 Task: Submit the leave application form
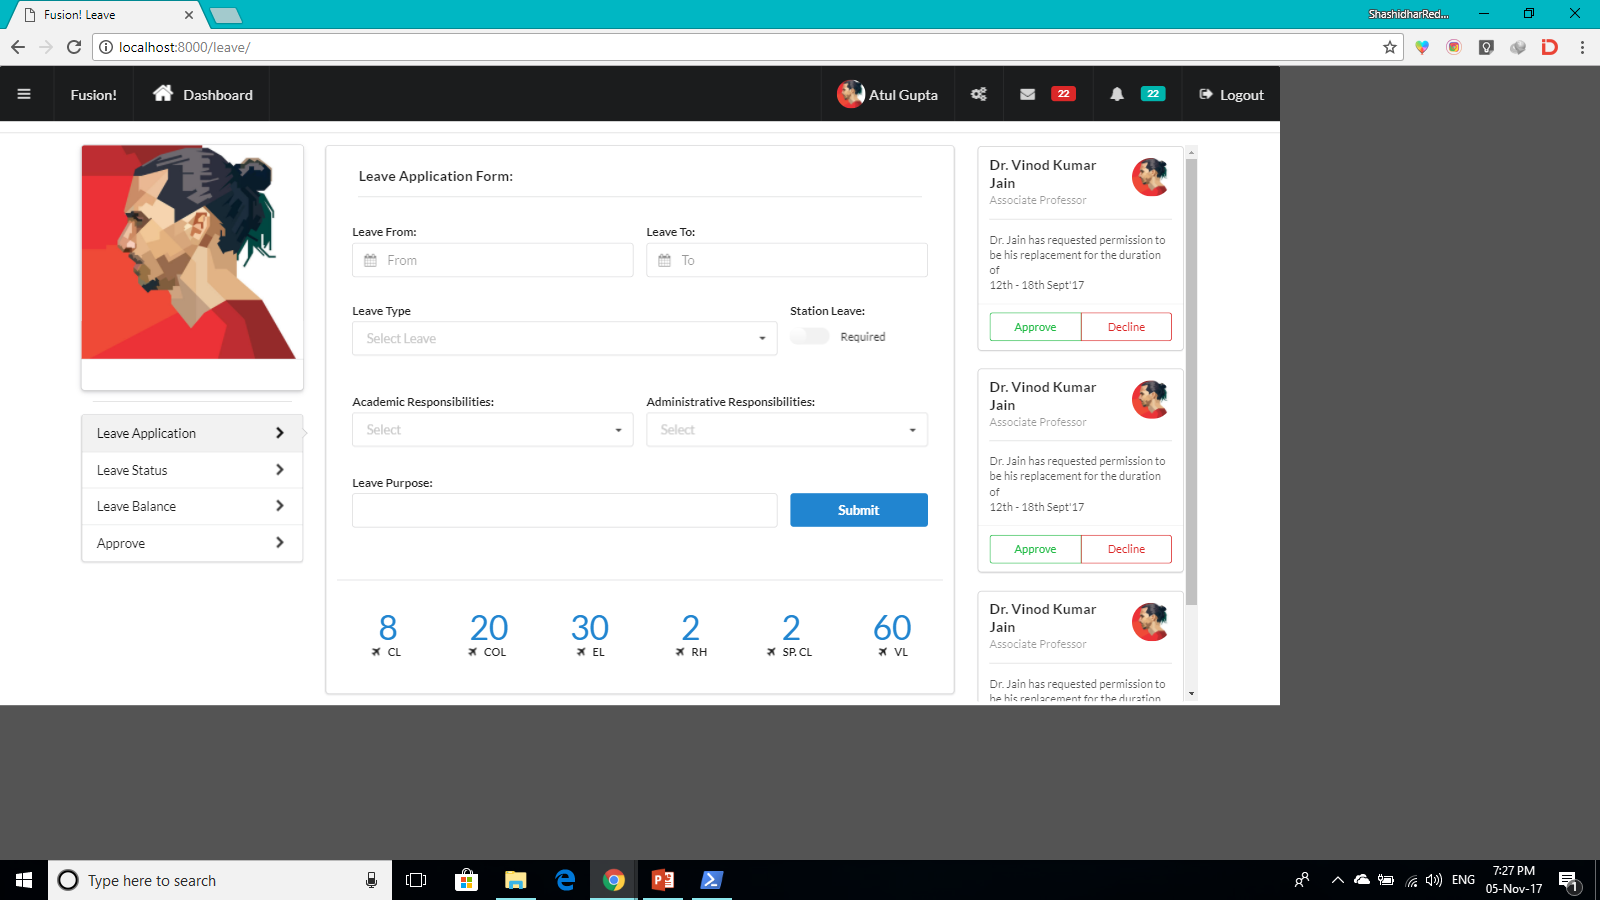858,510
